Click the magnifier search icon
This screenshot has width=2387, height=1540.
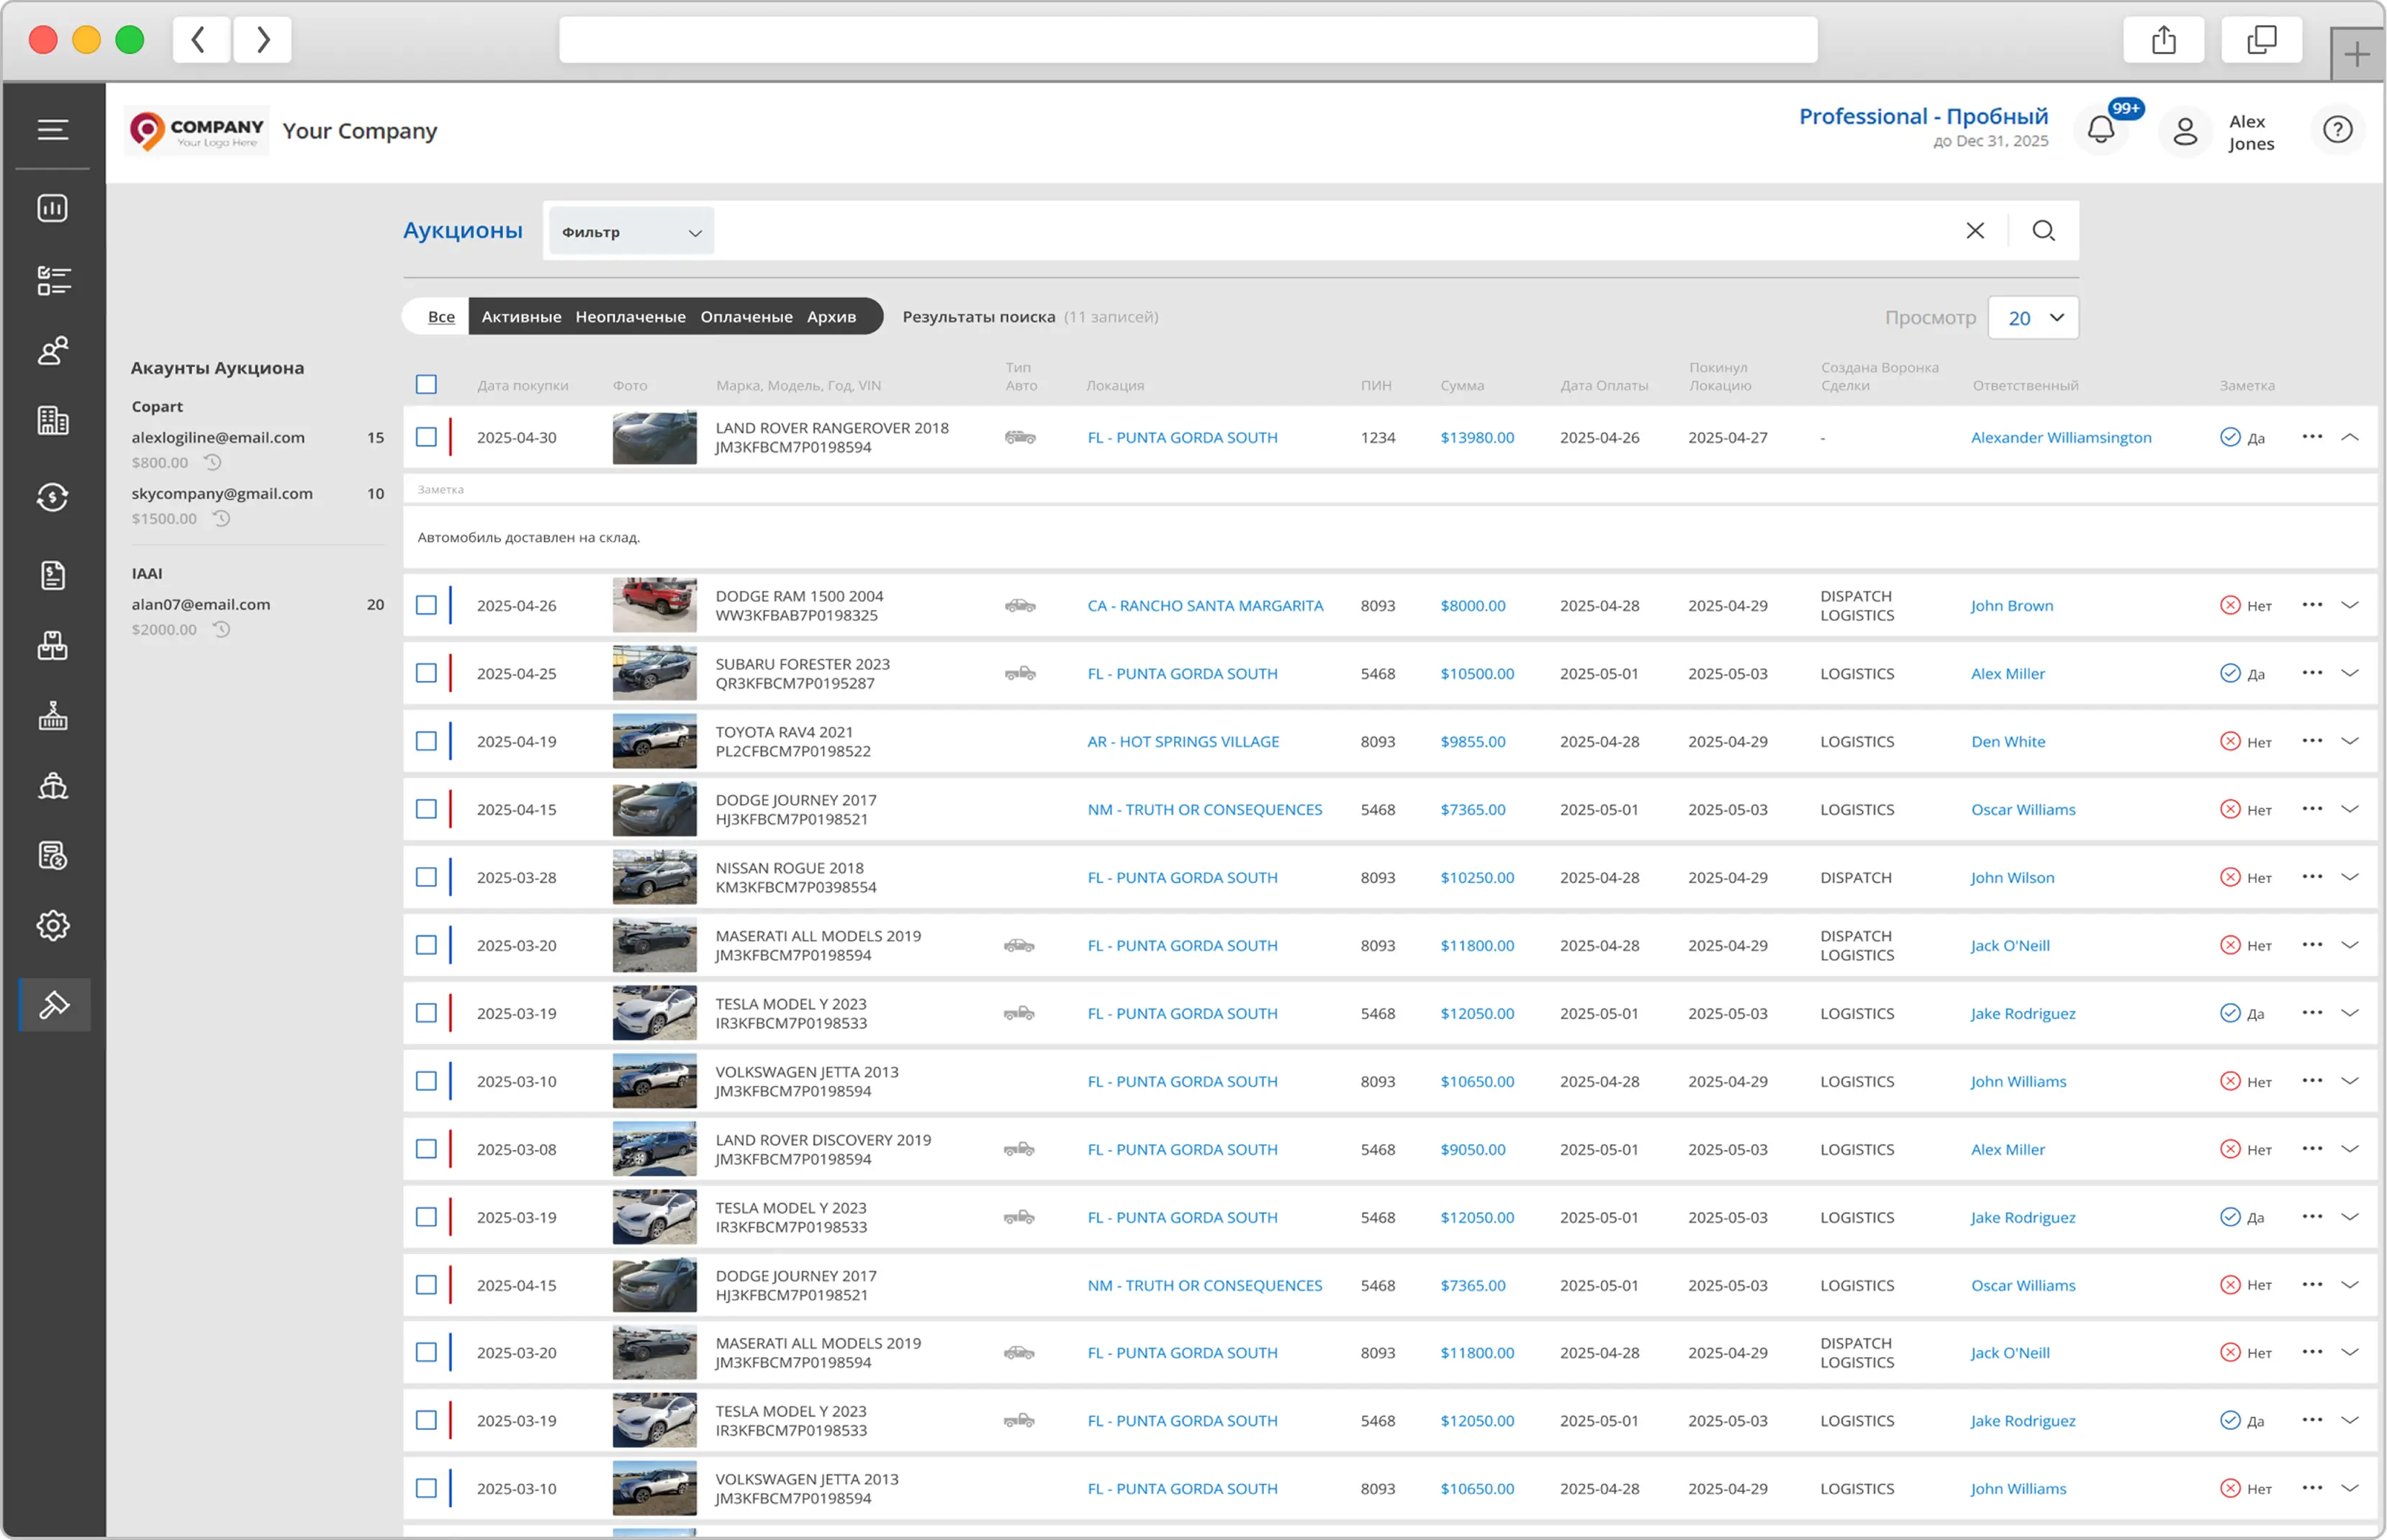(2044, 231)
